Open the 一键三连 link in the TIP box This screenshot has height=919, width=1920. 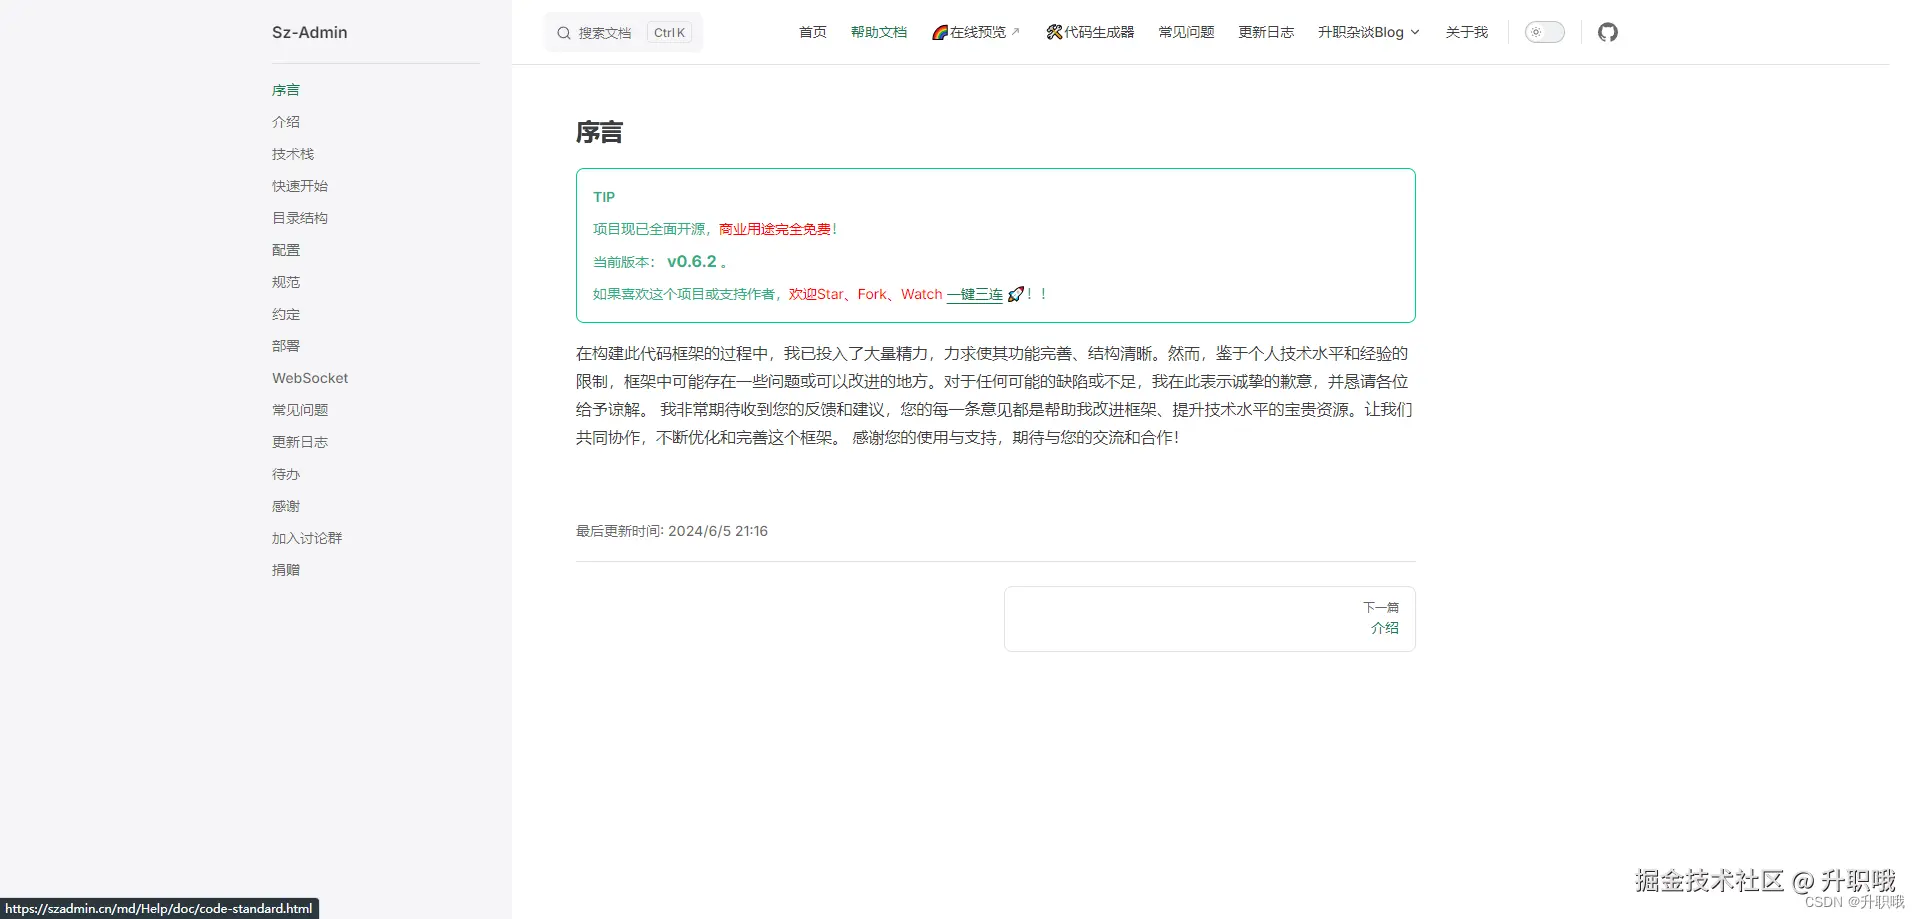click(x=975, y=294)
